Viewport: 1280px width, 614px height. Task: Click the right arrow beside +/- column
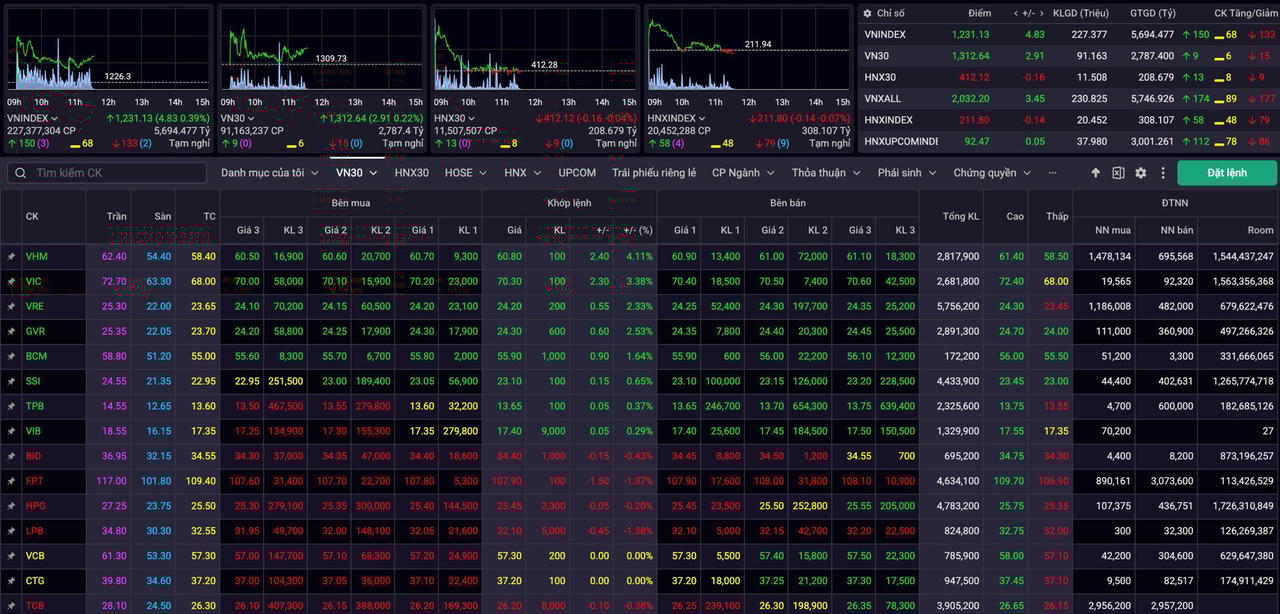(x=1043, y=13)
